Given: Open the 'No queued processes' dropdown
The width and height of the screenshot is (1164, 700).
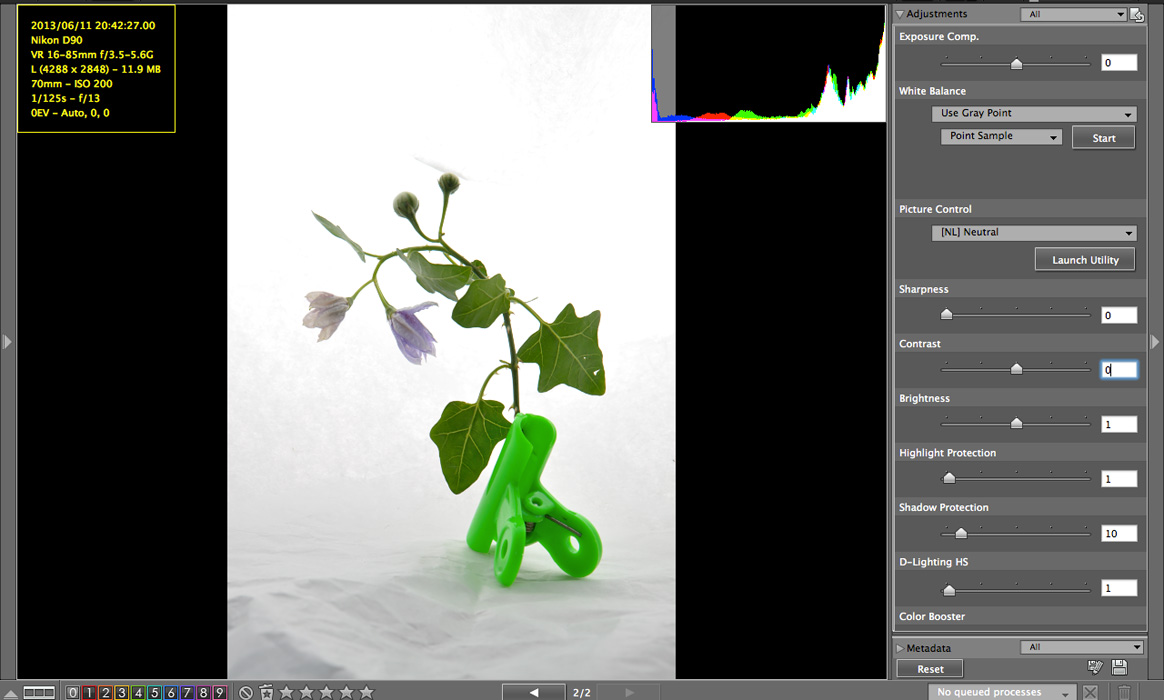Looking at the screenshot, I should (x=1002, y=692).
